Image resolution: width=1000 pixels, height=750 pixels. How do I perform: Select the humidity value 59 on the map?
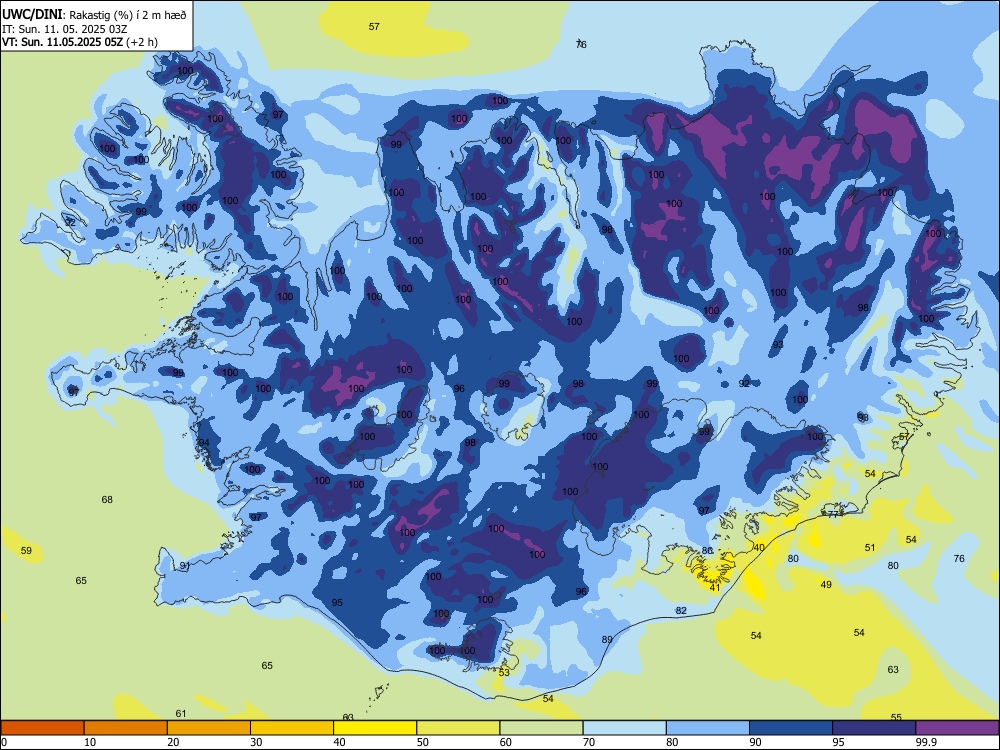[x=26, y=550]
